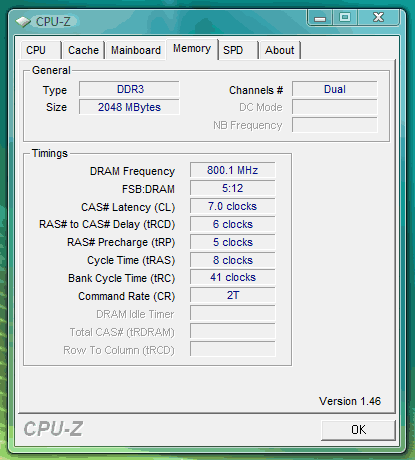
Task: Click the Channels # label
Action: [x=256, y=90]
